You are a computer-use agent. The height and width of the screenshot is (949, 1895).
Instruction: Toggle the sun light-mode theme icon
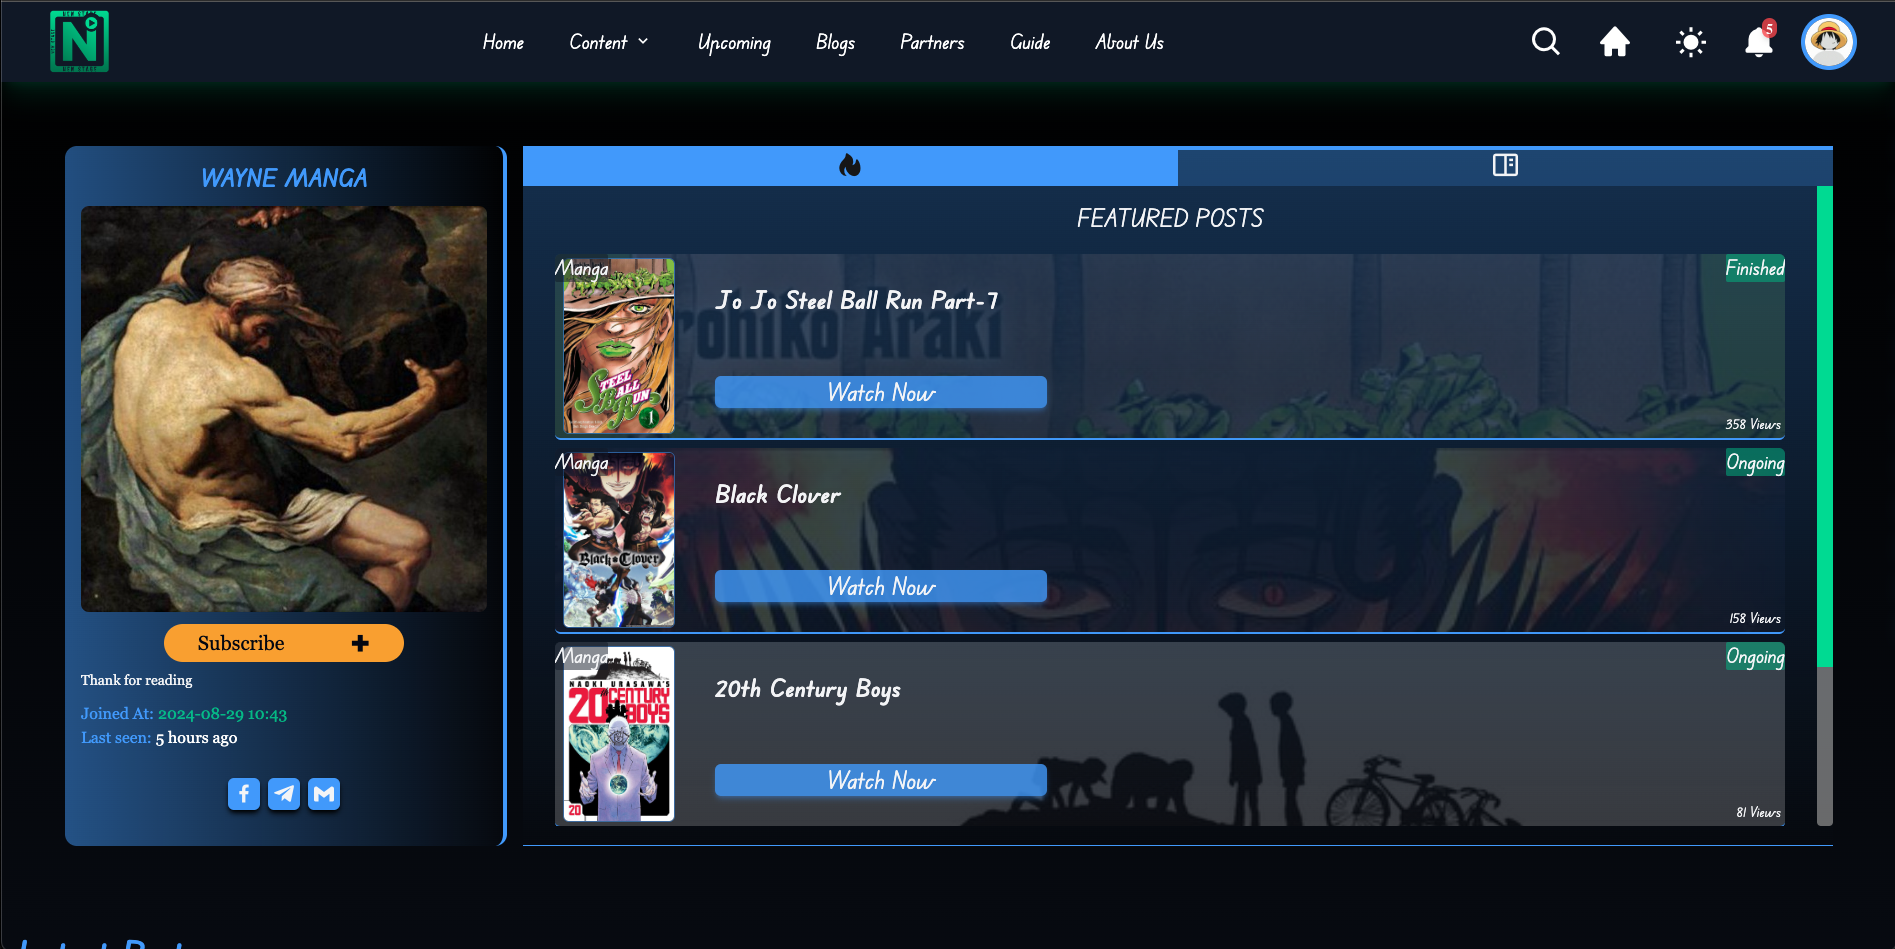pos(1690,42)
